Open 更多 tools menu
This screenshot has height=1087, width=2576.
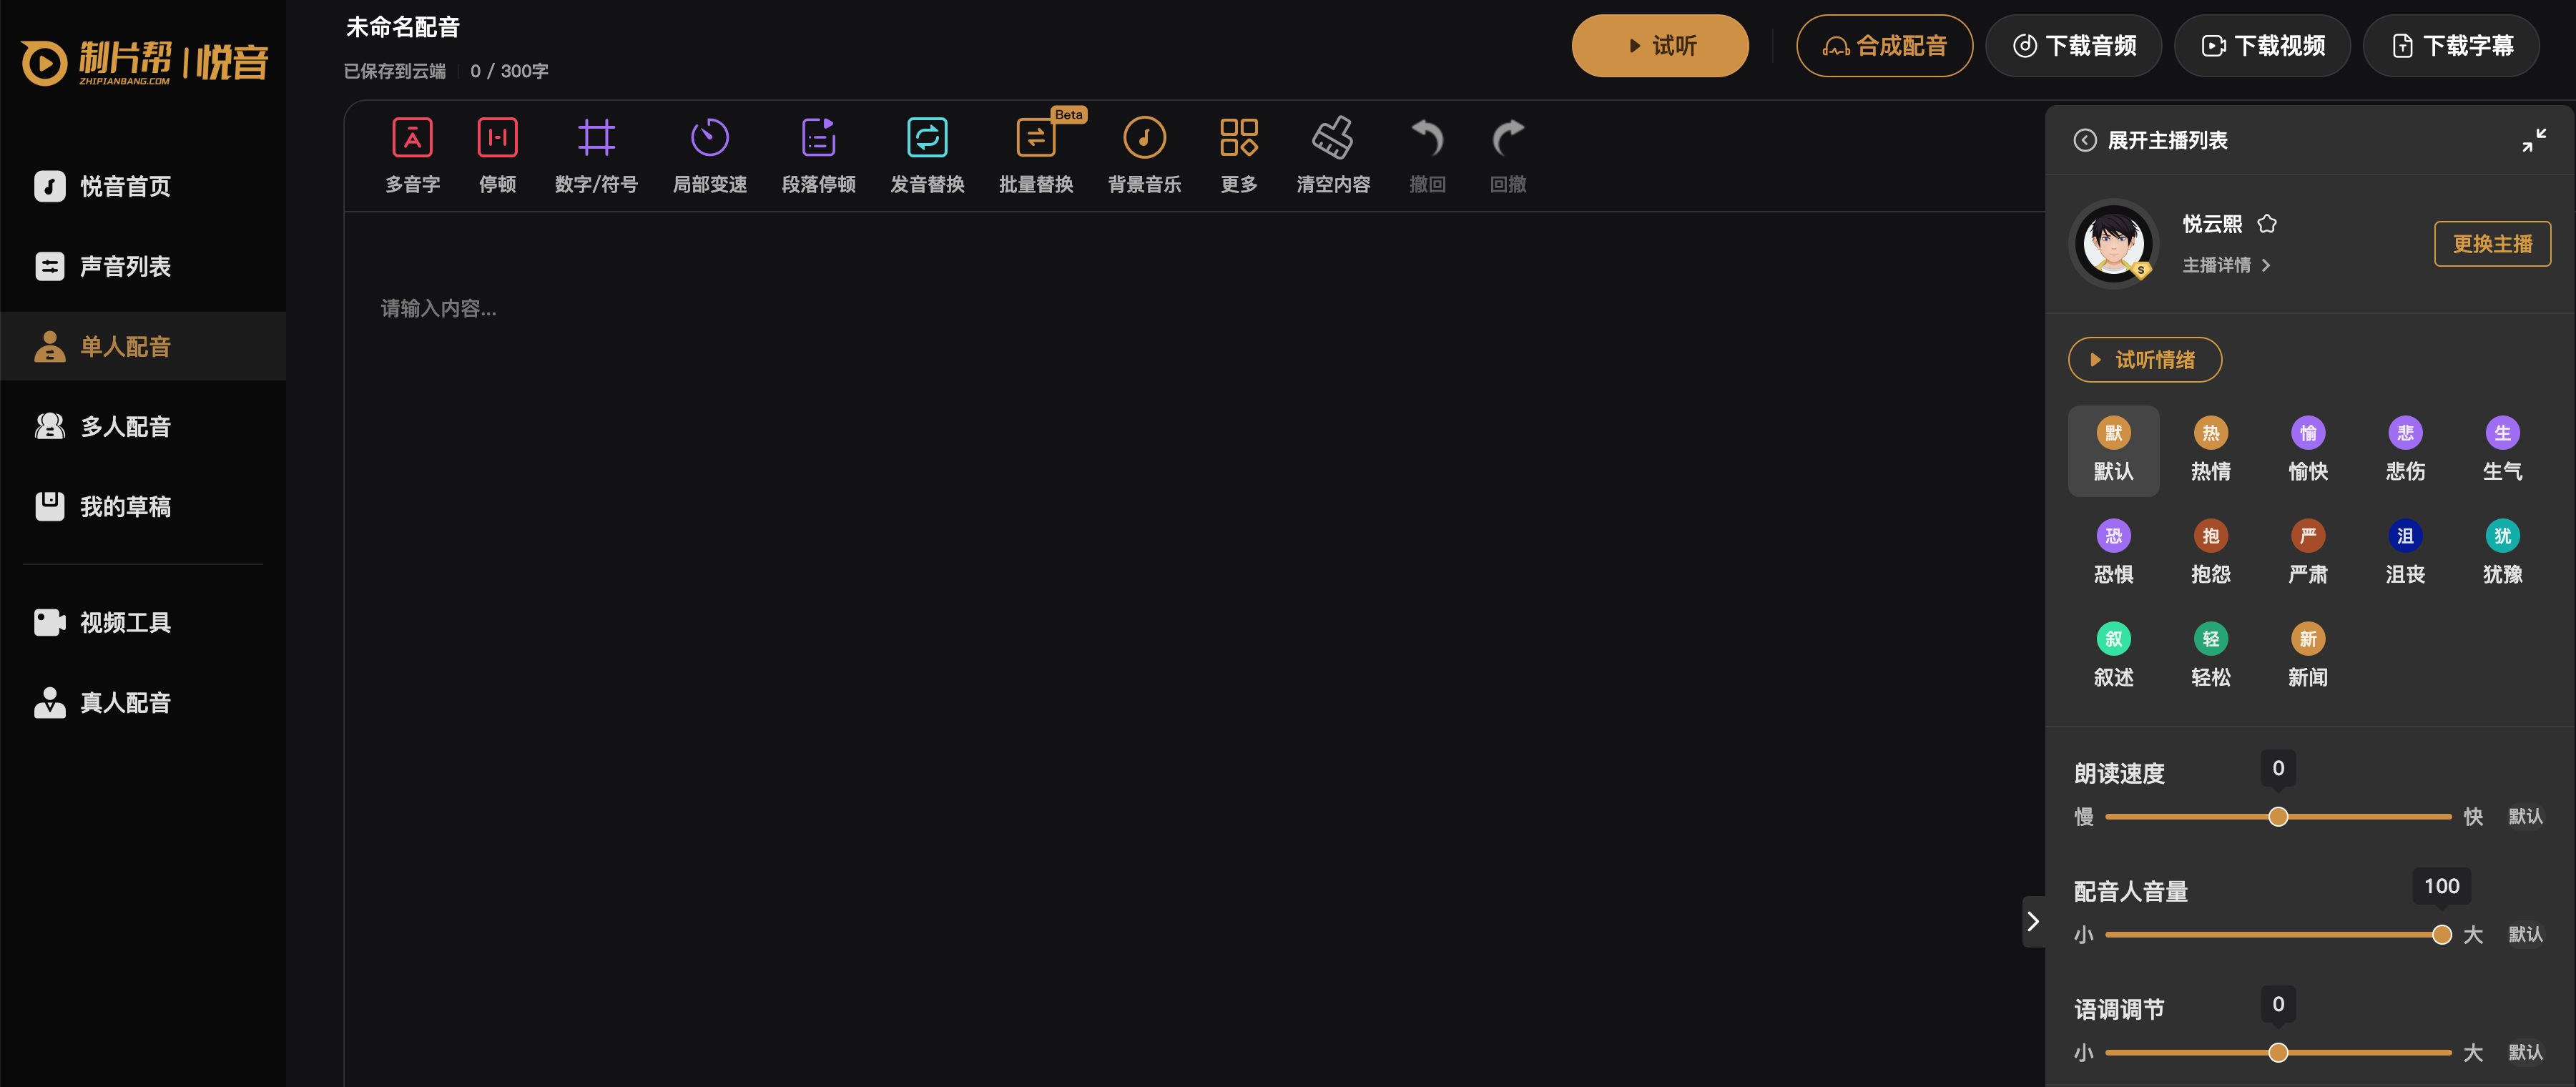pos(1238,138)
